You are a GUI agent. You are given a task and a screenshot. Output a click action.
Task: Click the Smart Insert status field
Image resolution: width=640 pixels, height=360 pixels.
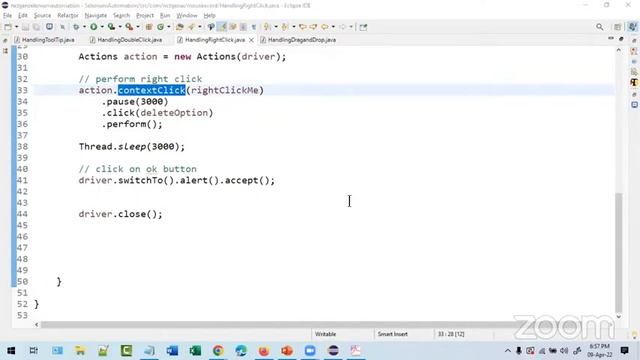click(393, 334)
